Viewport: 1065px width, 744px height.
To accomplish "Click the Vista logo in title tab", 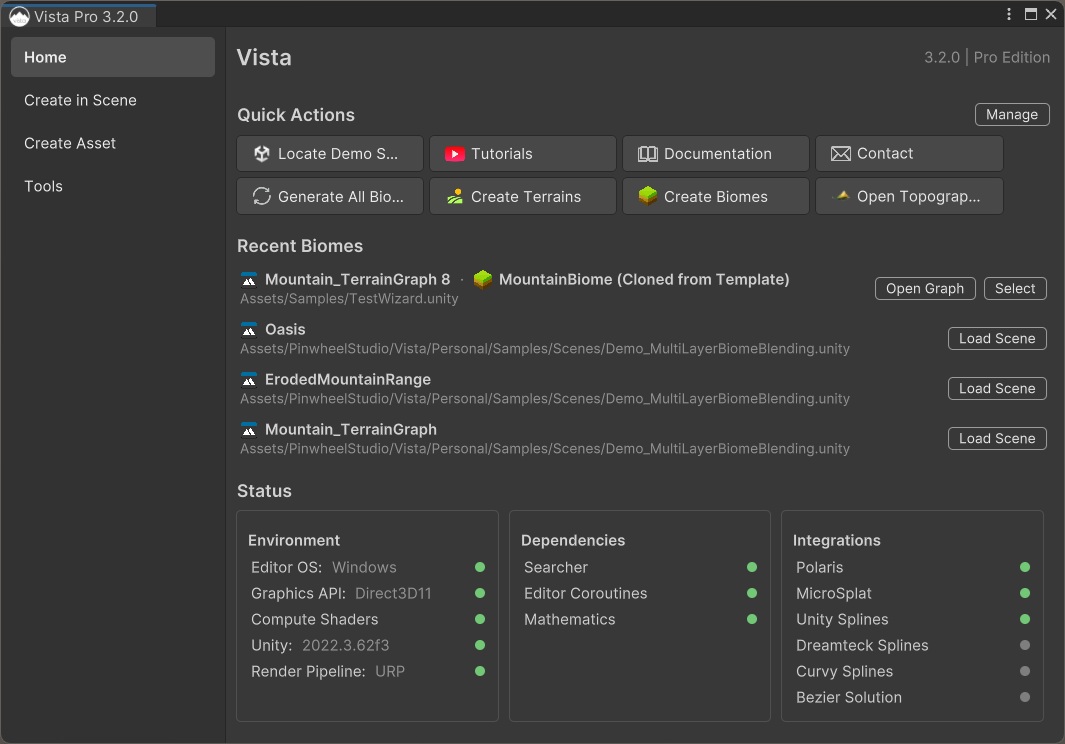I will coord(19,17).
